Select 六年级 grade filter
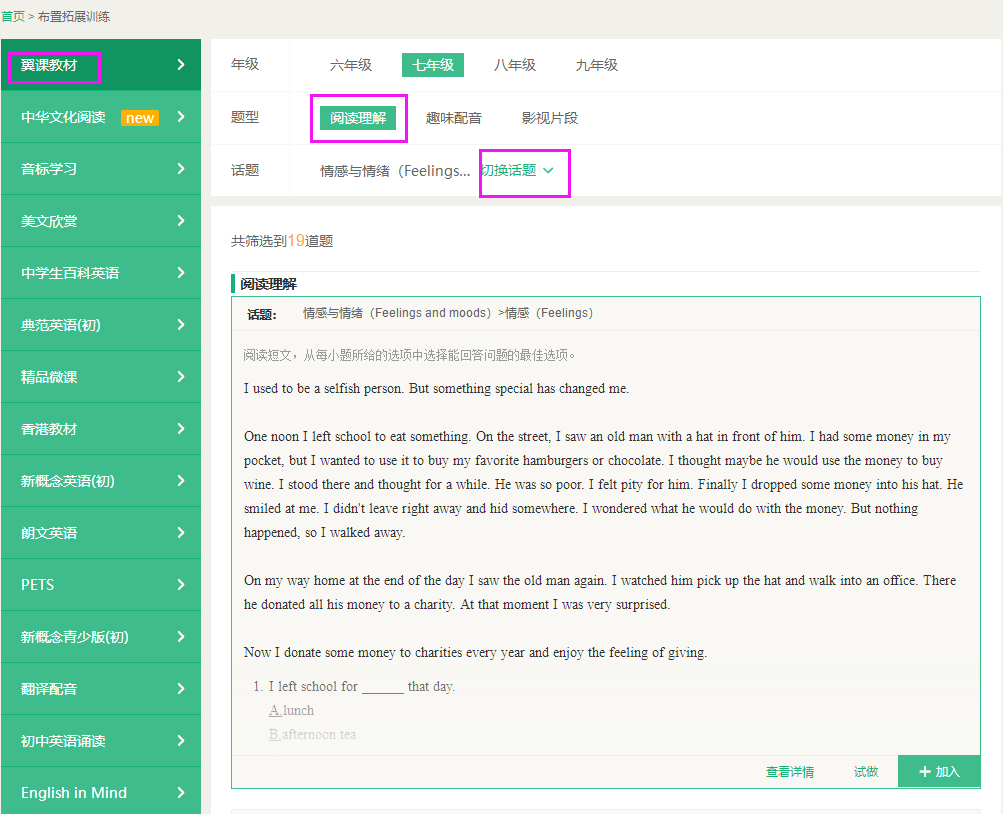The height and width of the screenshot is (814, 1003). tap(351, 65)
